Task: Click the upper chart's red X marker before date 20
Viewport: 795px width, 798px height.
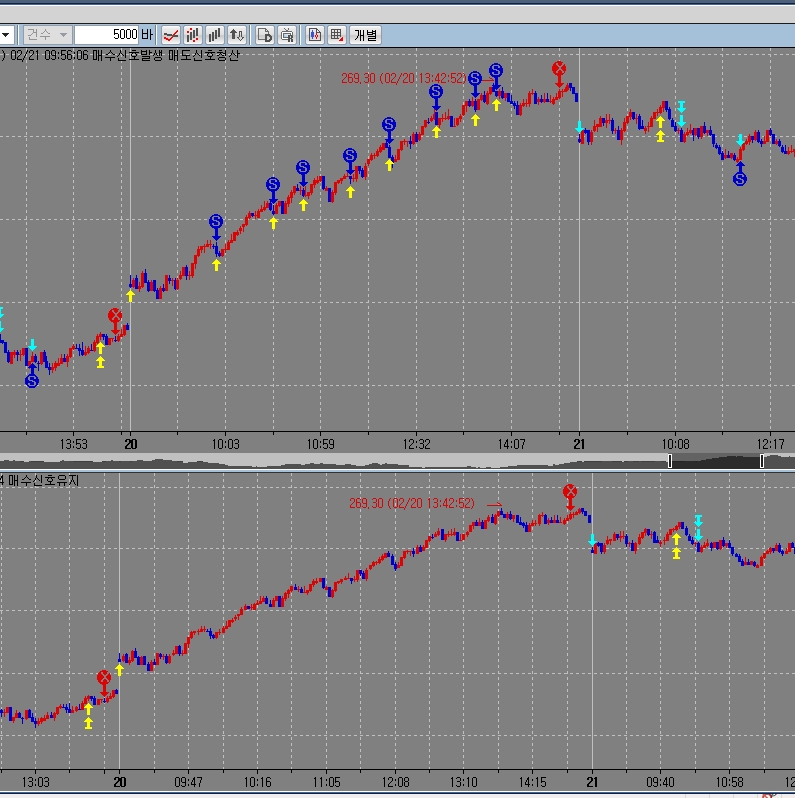Action: pyautogui.click(x=115, y=316)
